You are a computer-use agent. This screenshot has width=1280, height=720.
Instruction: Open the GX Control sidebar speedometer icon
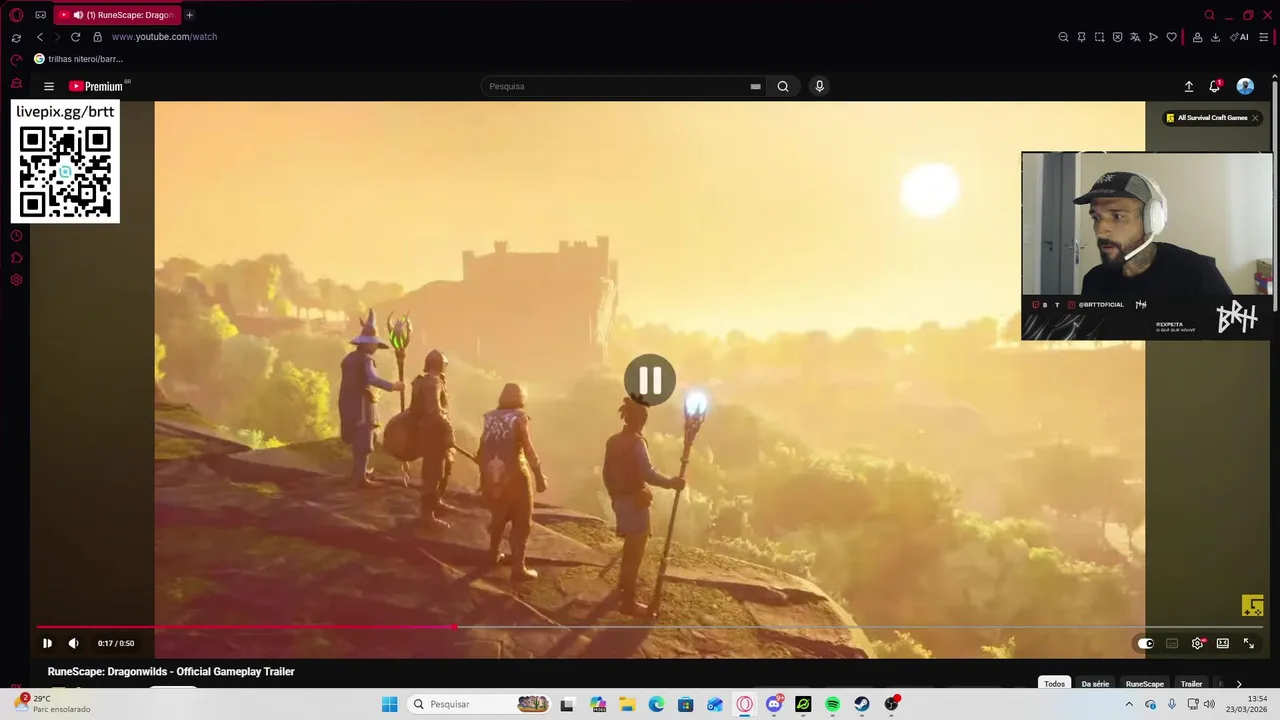[16, 60]
